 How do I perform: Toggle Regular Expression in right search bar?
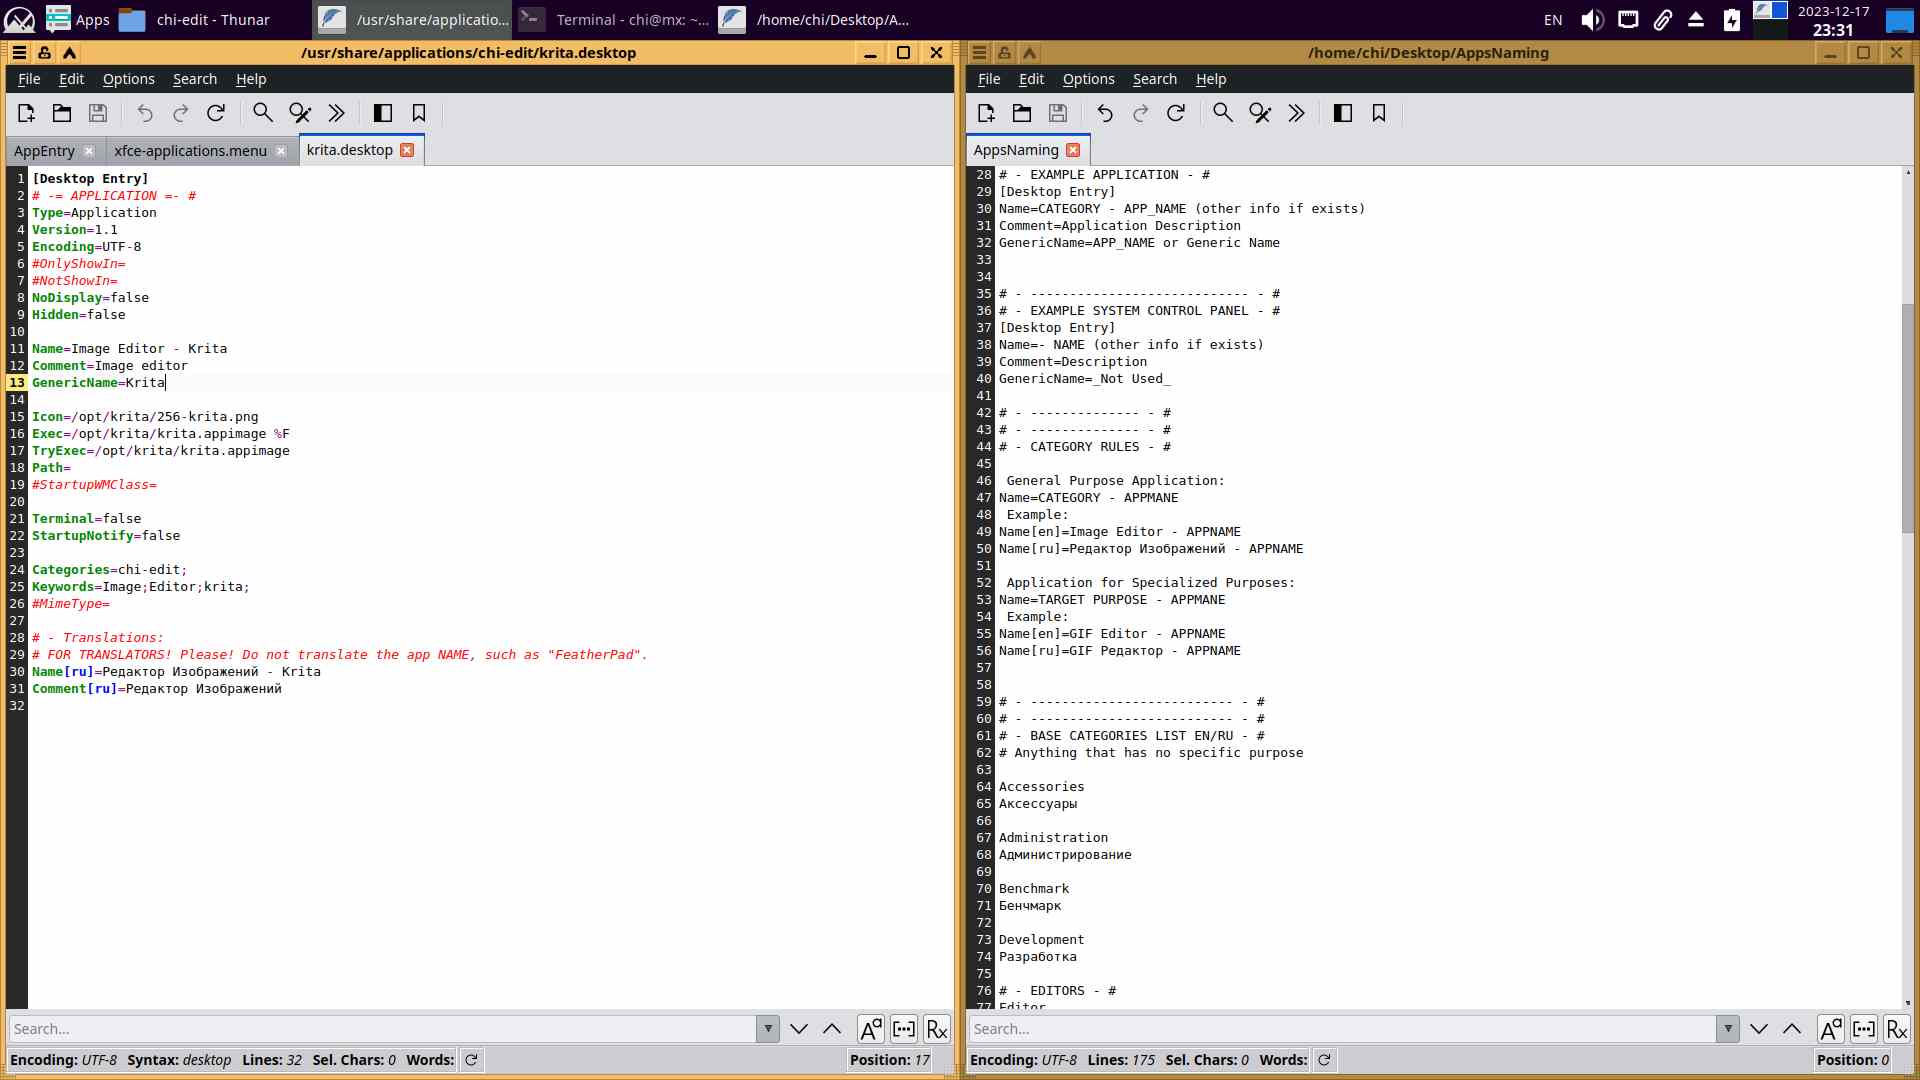point(1897,1029)
